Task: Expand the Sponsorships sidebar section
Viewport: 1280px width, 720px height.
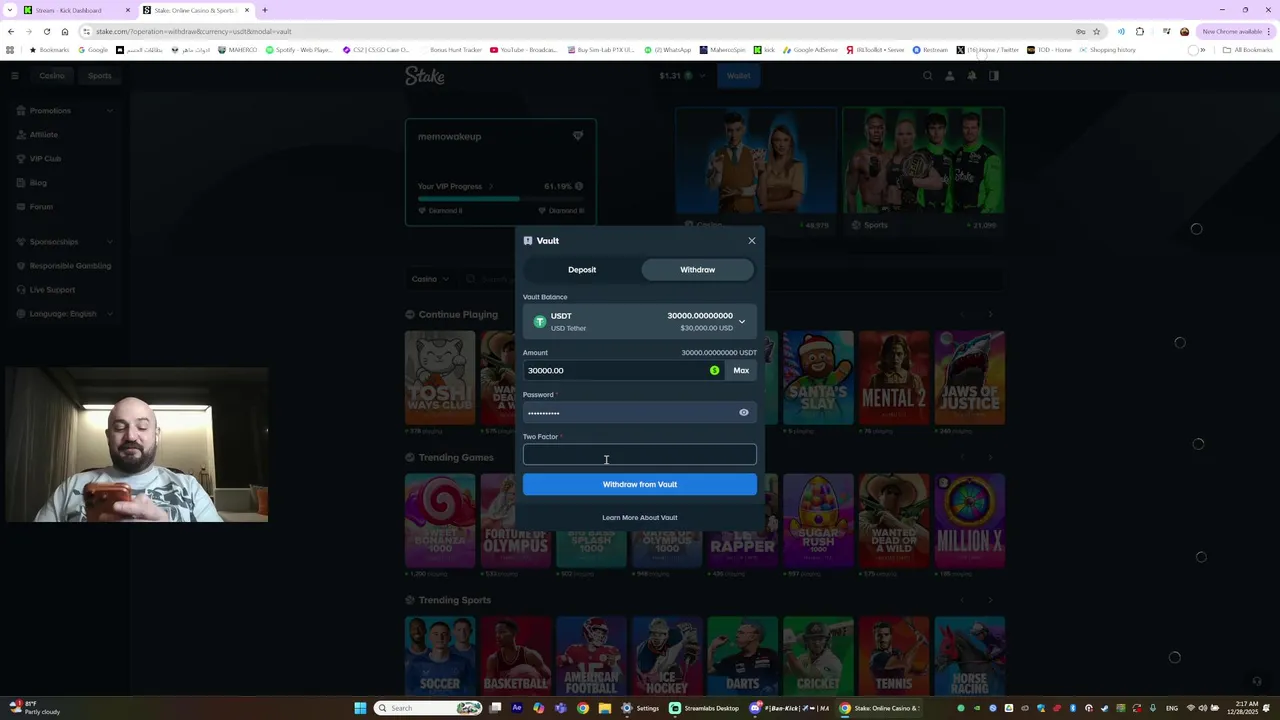Action: [65, 241]
